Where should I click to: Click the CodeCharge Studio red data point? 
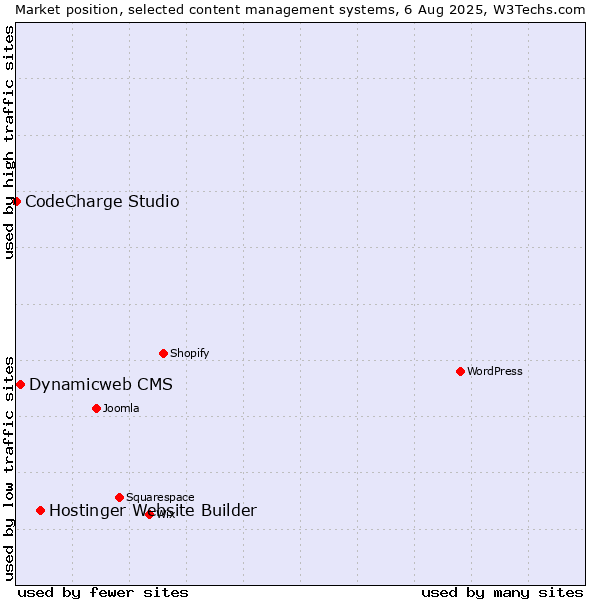16,201
